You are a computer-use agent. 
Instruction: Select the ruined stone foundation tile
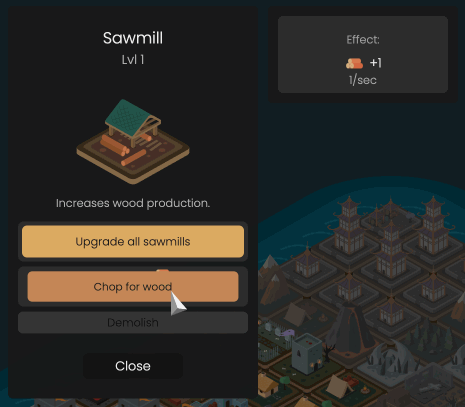pos(427,383)
